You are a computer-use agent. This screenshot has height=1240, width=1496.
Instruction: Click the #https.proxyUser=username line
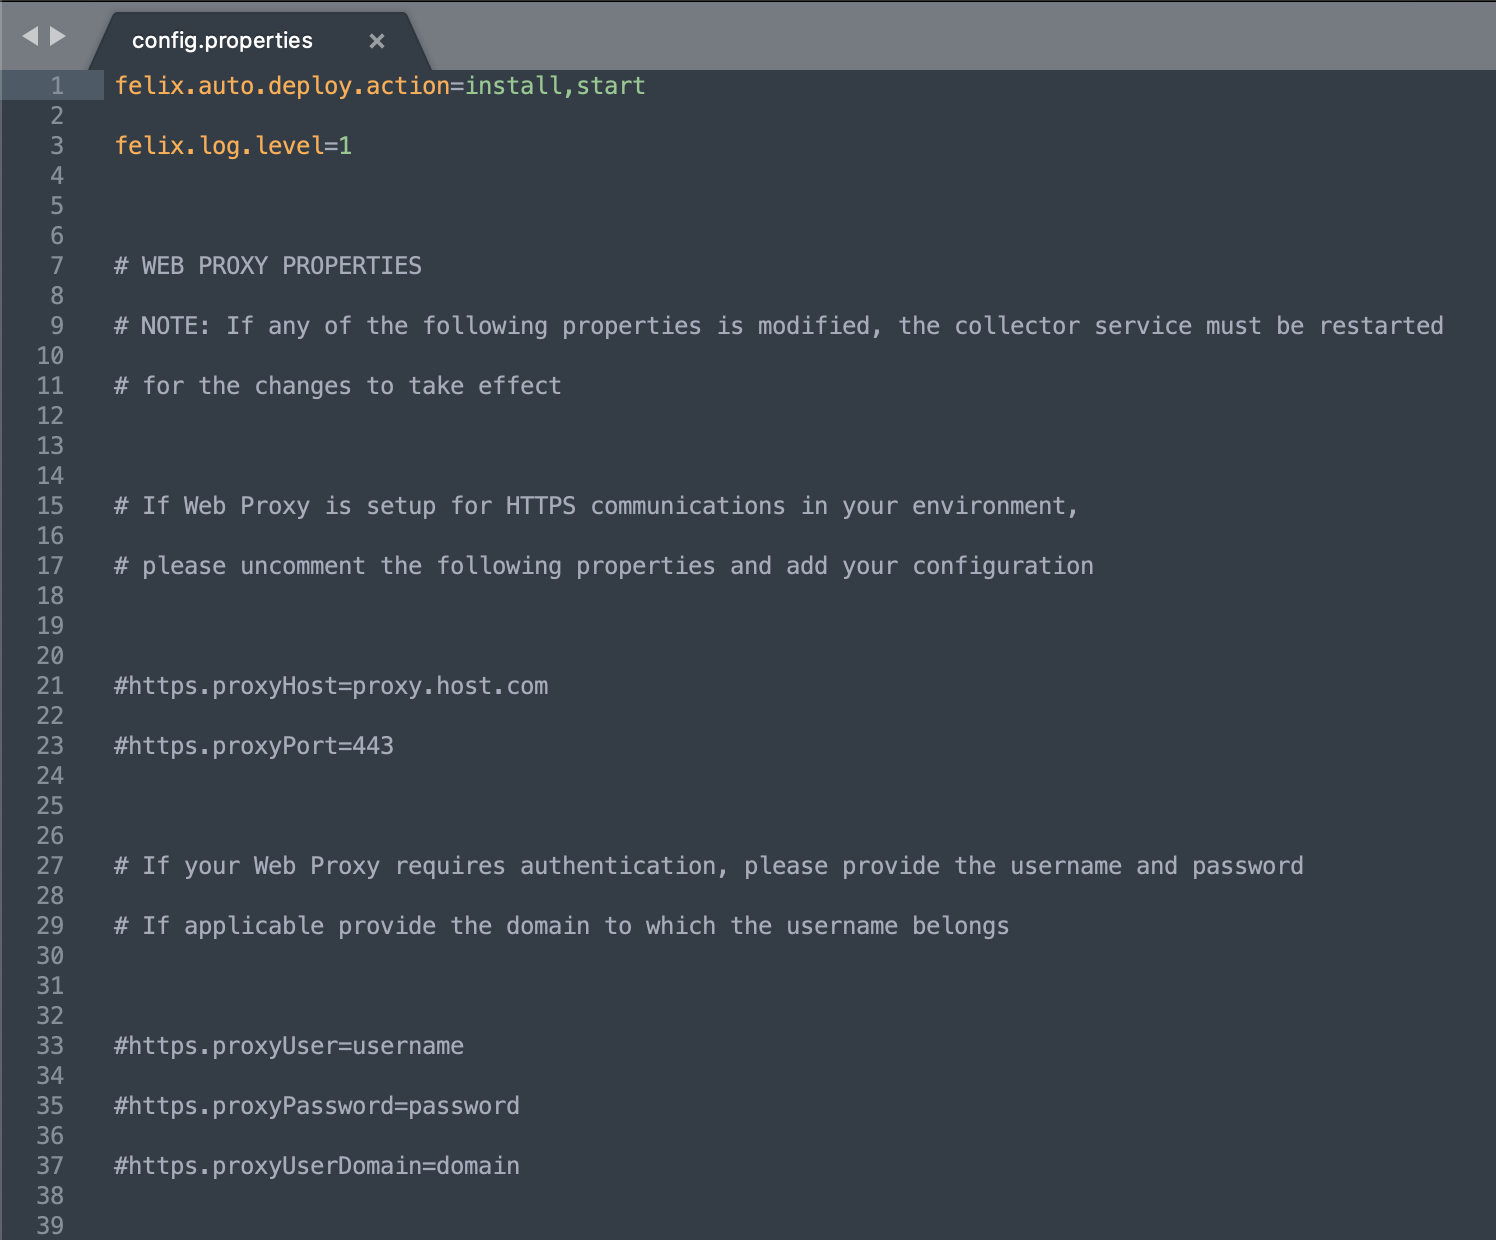tap(289, 1046)
